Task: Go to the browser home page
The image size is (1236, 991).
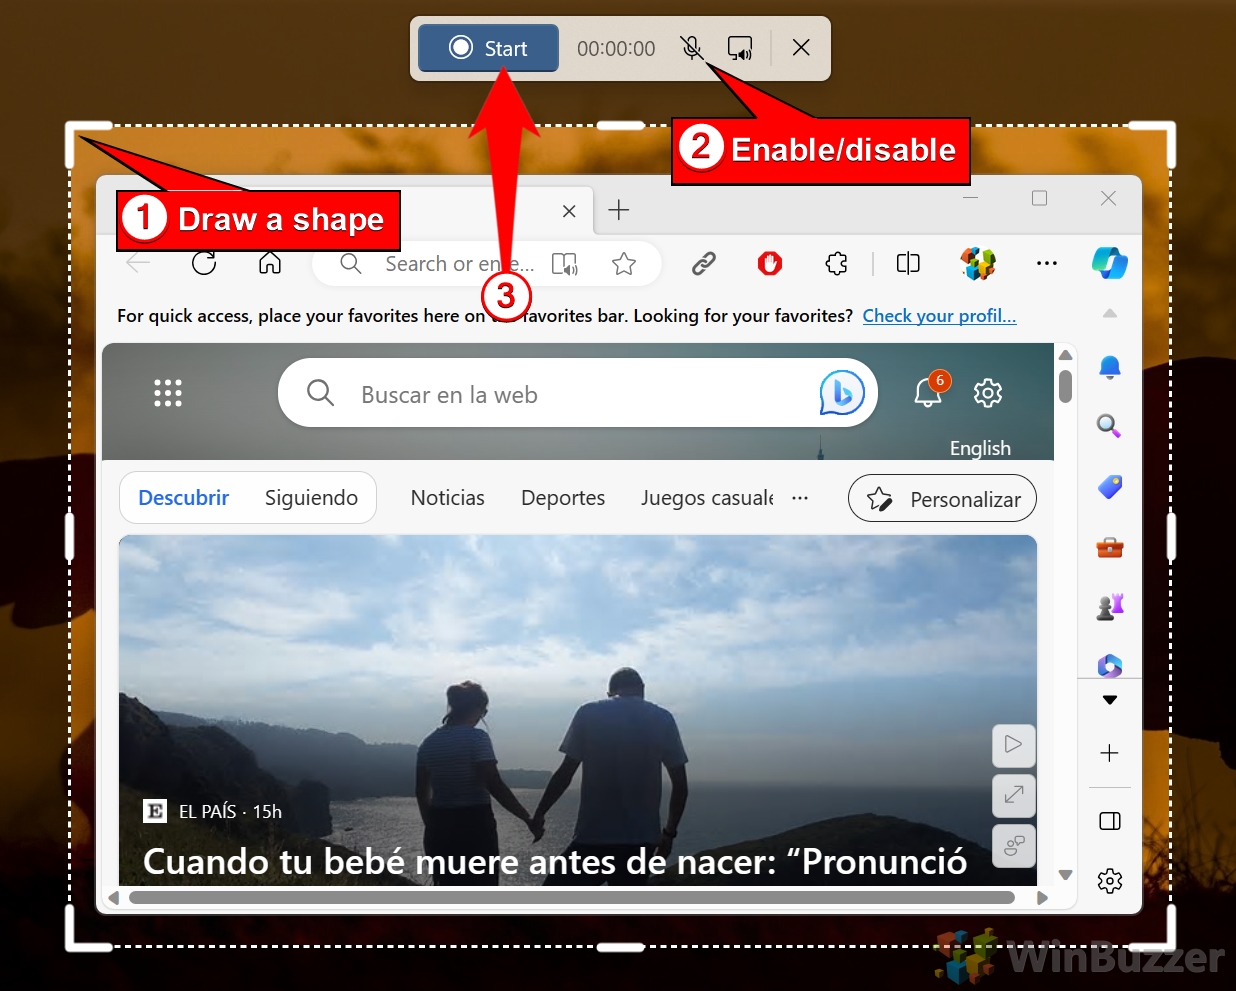Action: [x=270, y=263]
